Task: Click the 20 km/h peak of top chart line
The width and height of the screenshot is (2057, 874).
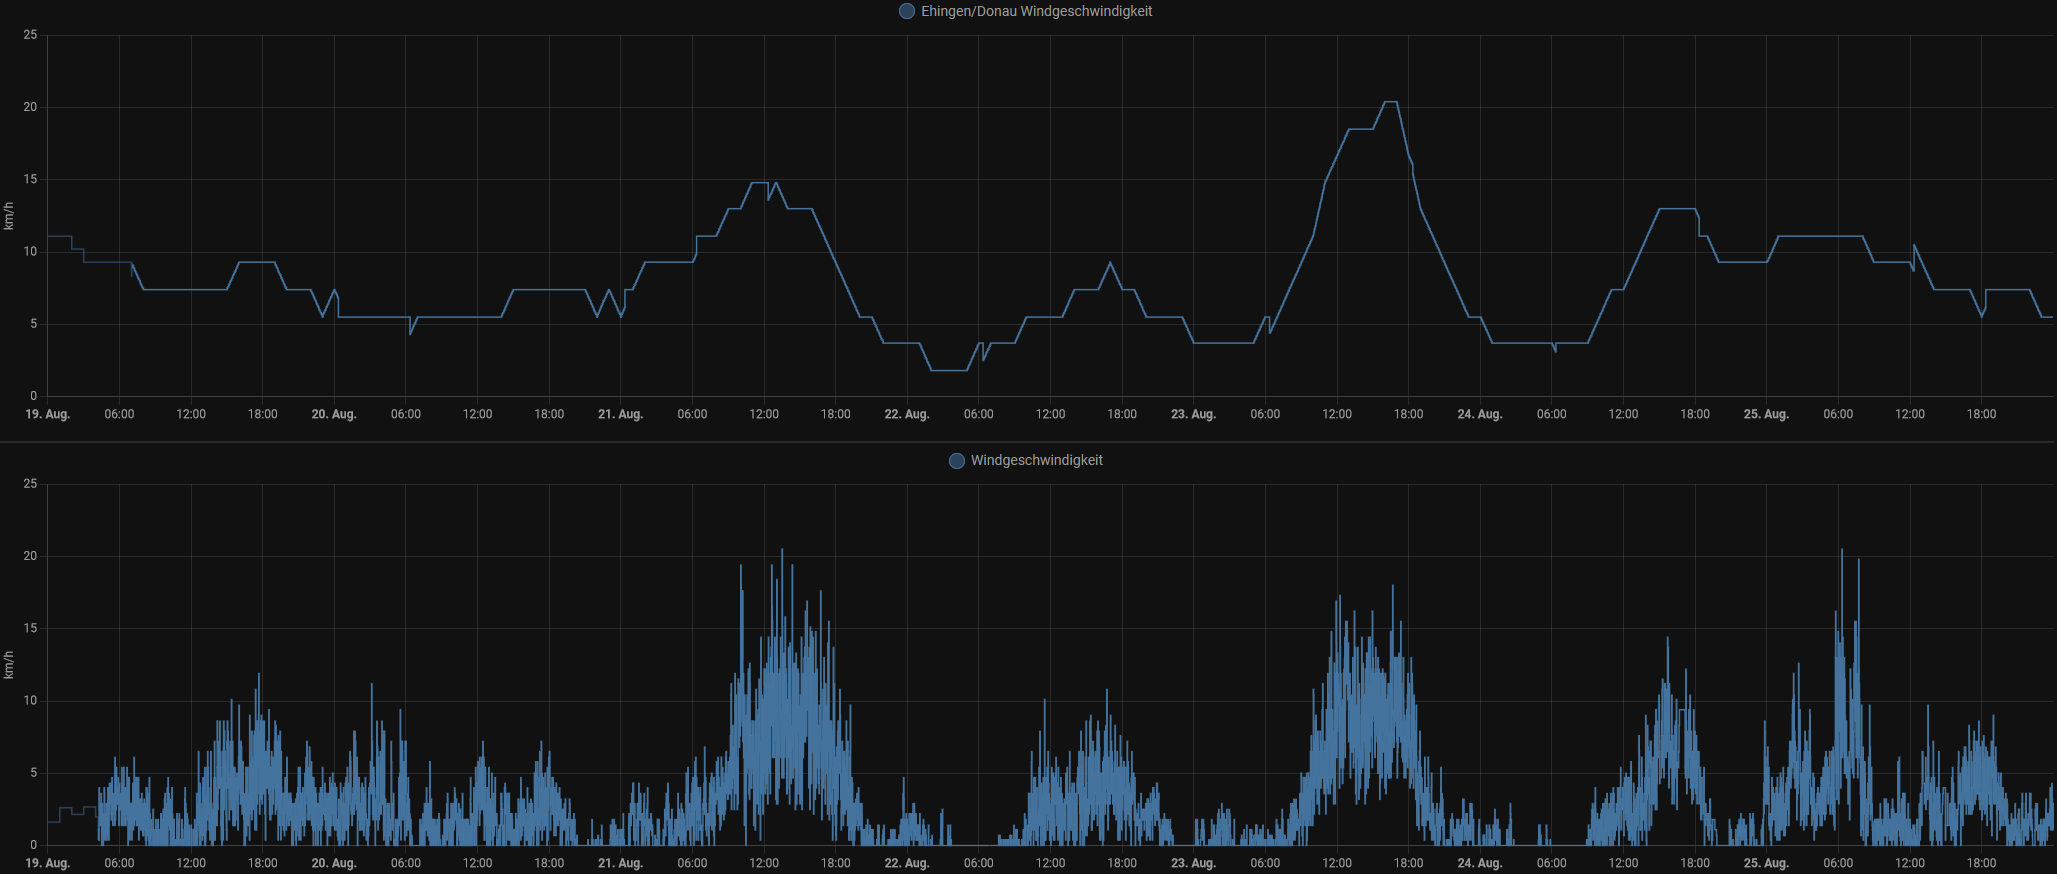Action: click(x=1390, y=102)
